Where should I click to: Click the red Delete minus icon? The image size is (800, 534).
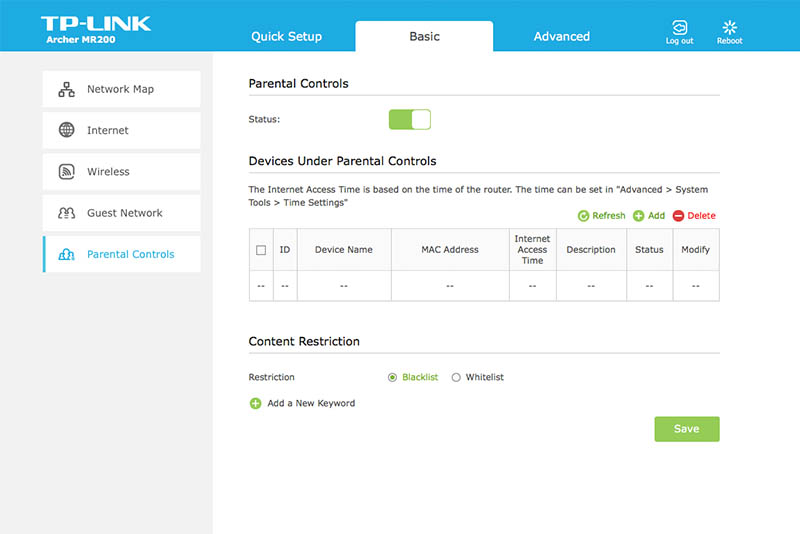coord(678,216)
